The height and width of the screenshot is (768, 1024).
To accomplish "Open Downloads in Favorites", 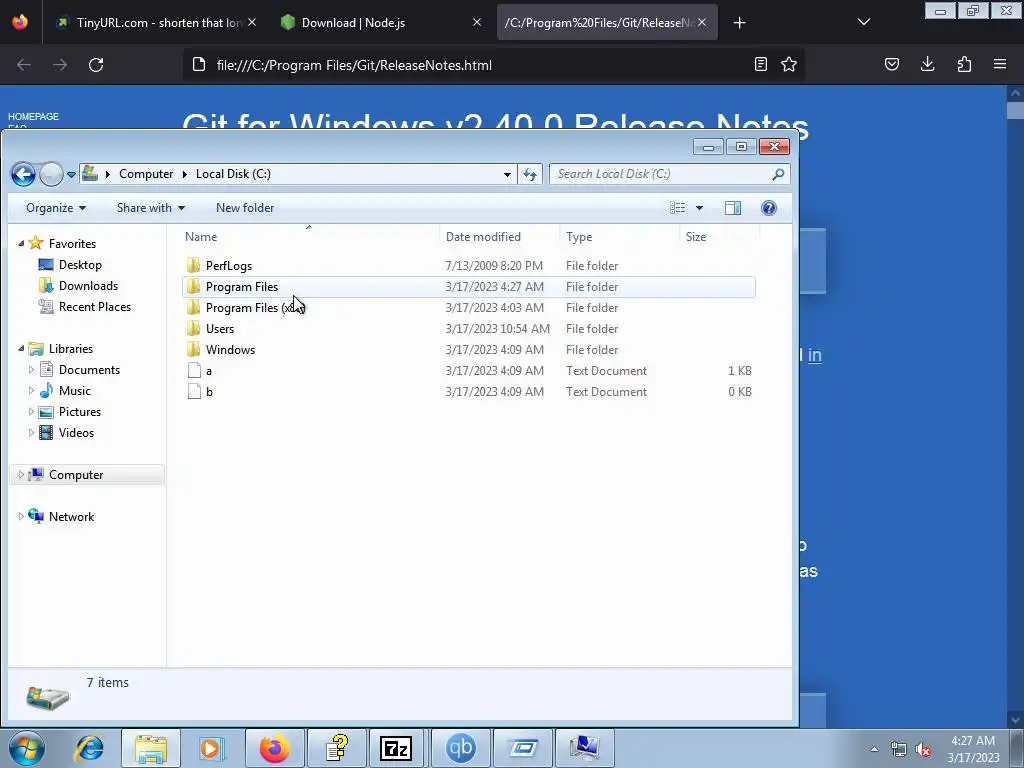I will click(88, 285).
